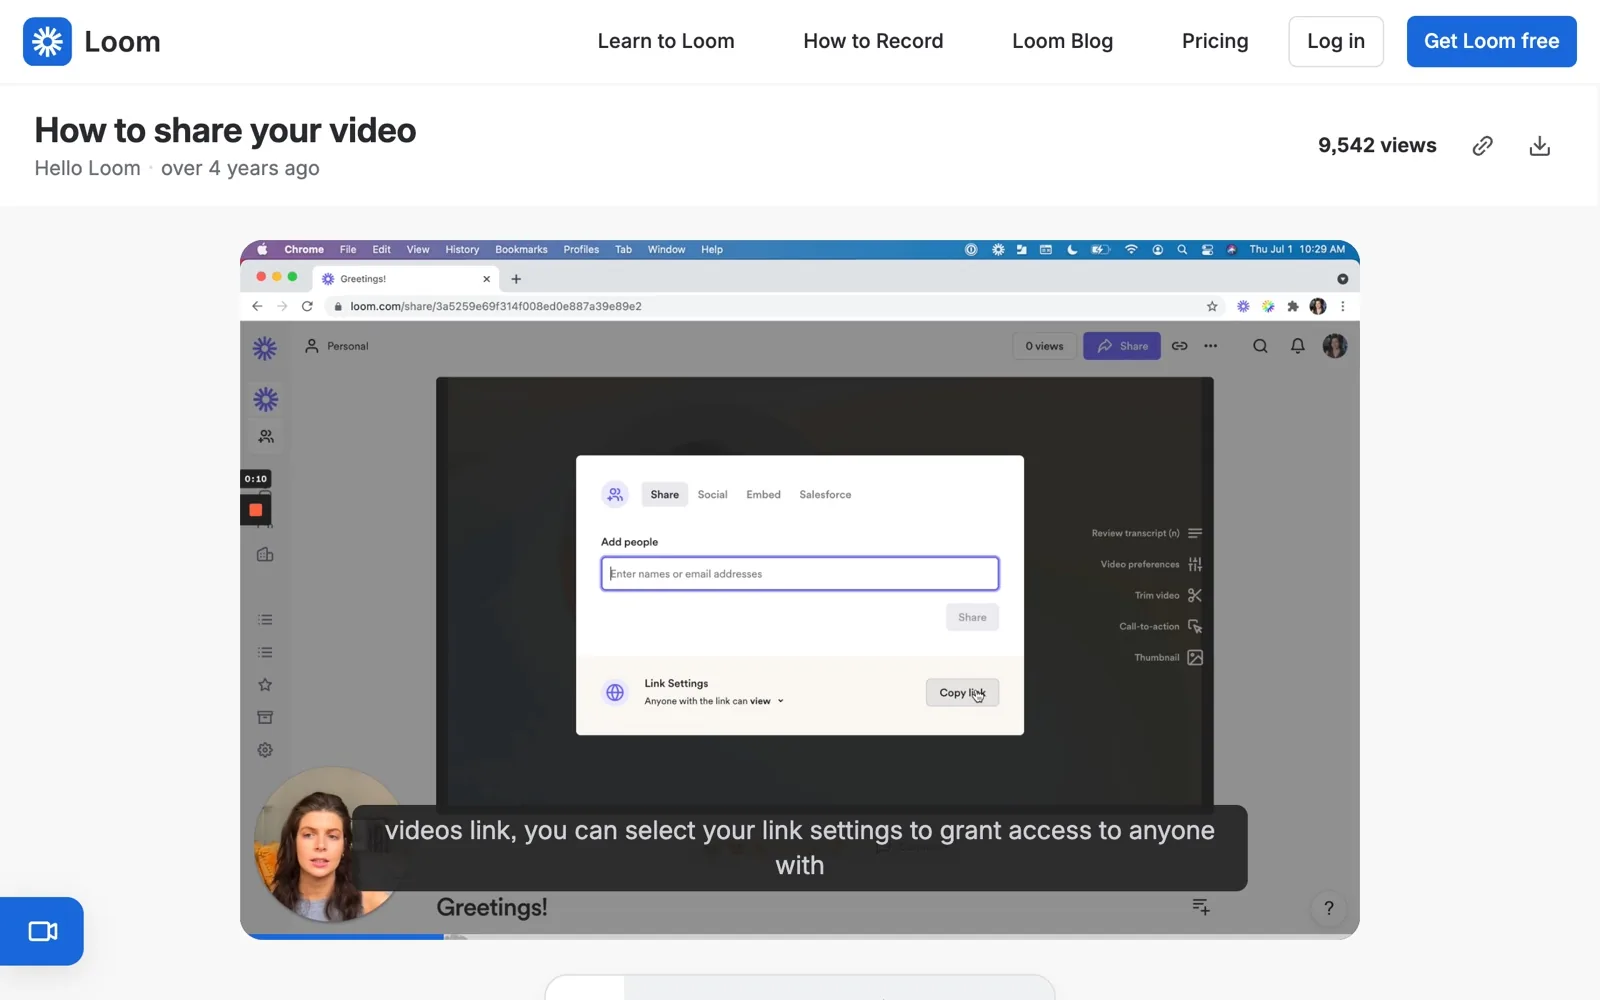The width and height of the screenshot is (1600, 1000).
Task: Click the link icon beside Share
Action: tap(1180, 346)
